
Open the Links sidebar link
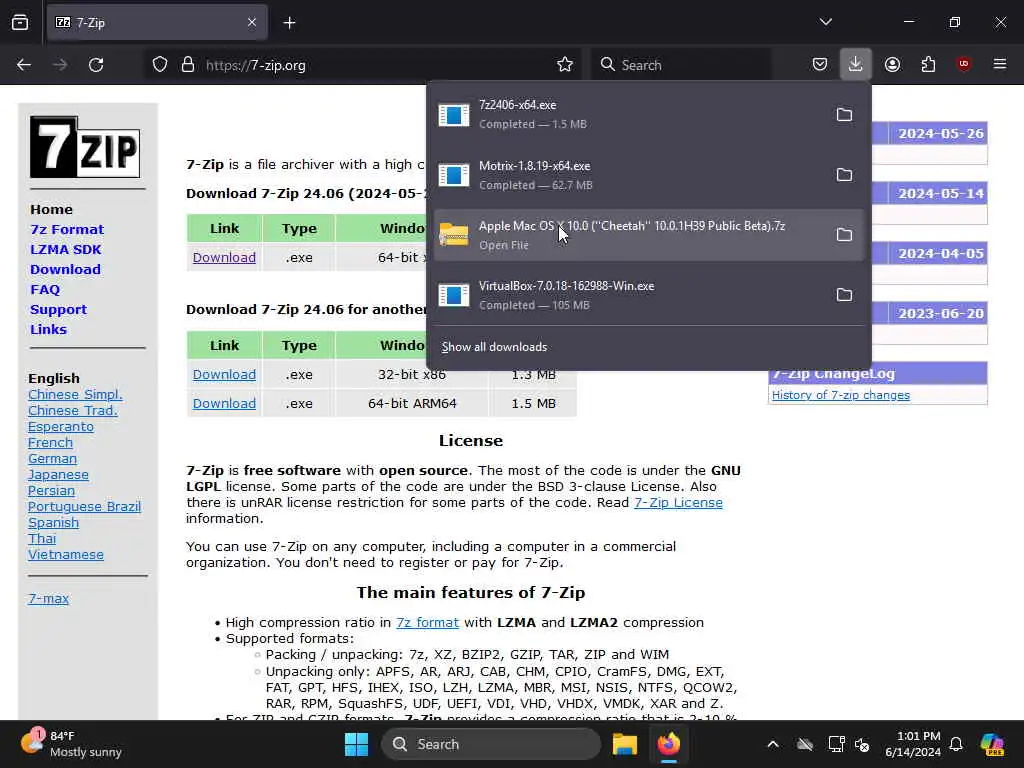[x=48, y=329]
